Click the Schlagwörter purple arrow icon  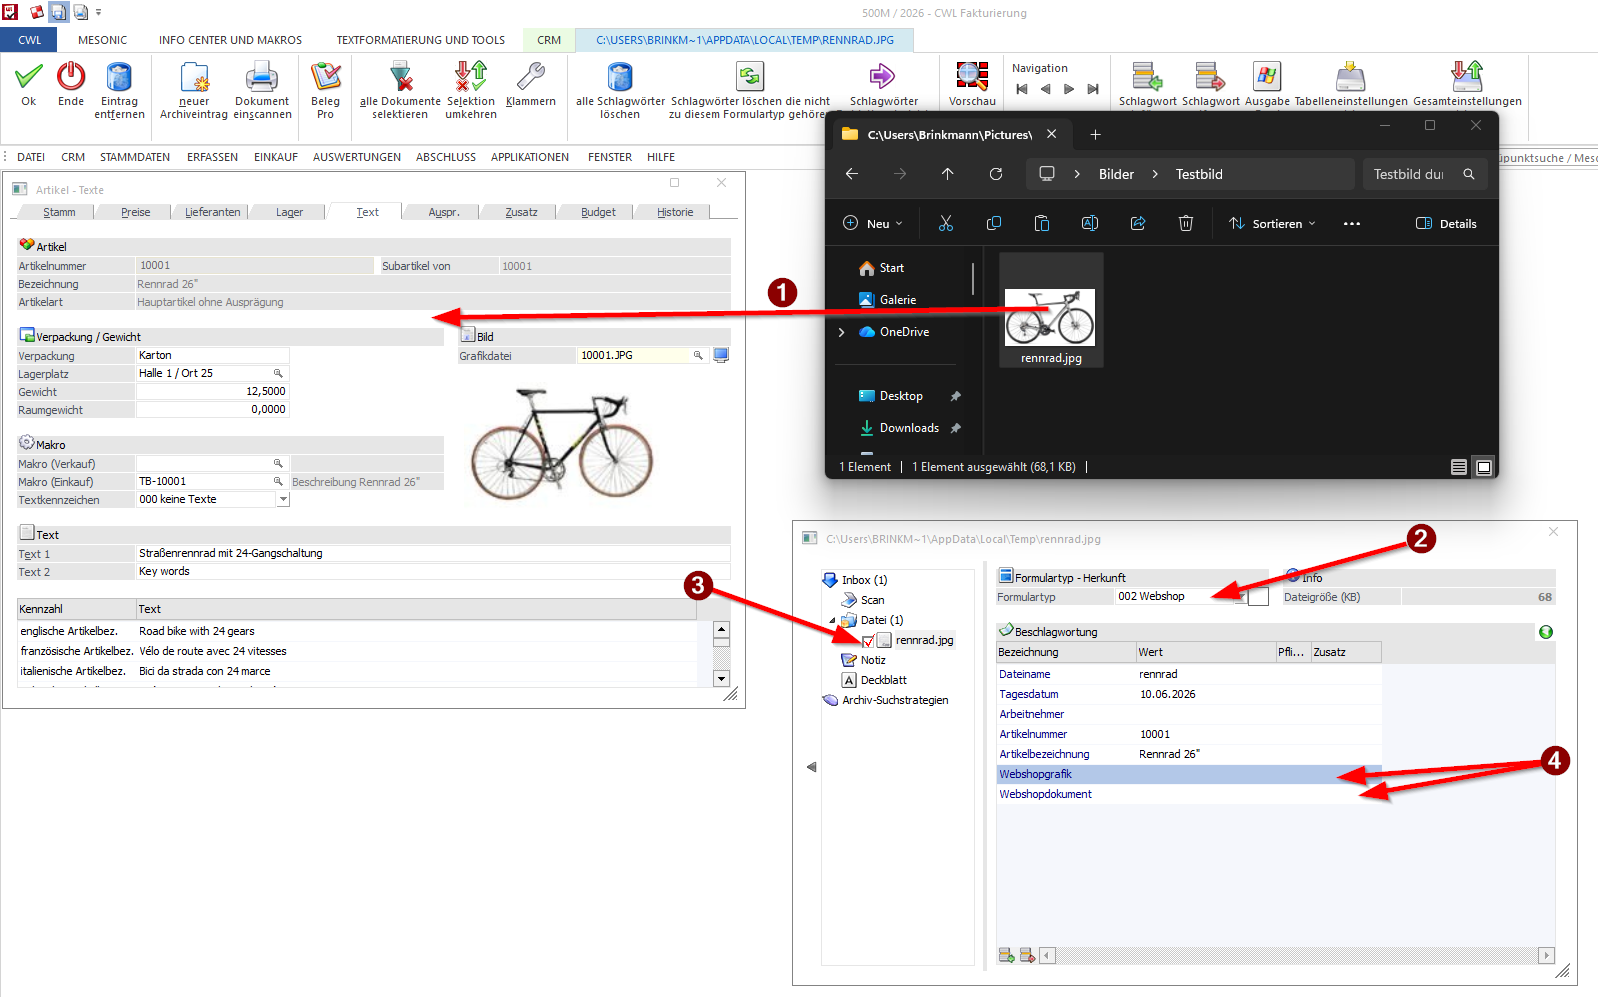tap(883, 76)
